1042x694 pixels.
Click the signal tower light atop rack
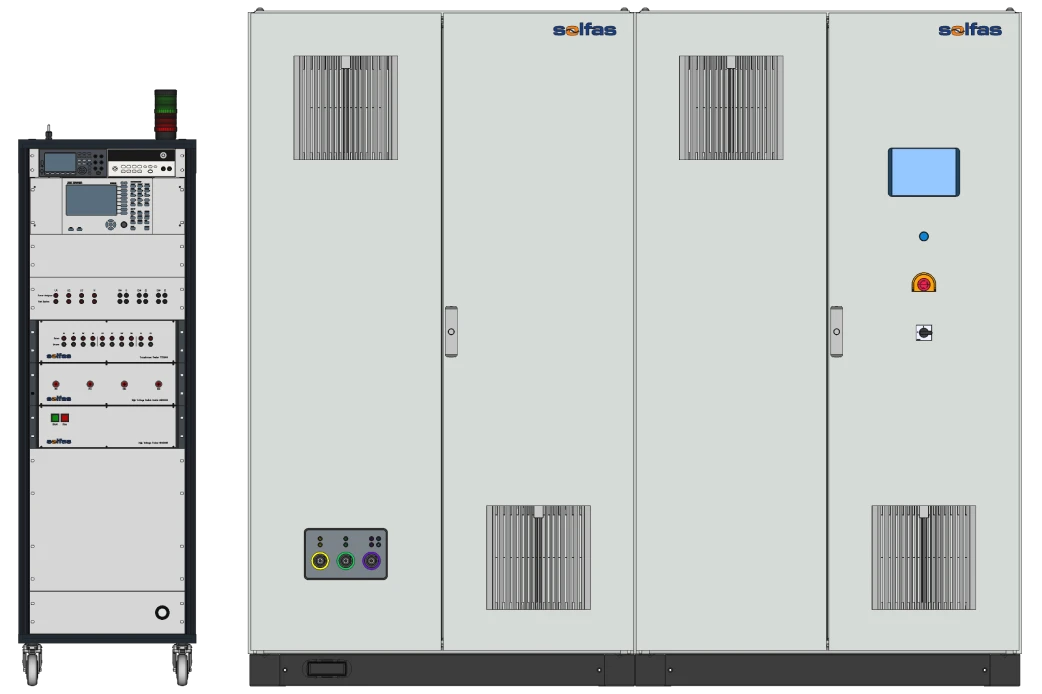coord(165,114)
